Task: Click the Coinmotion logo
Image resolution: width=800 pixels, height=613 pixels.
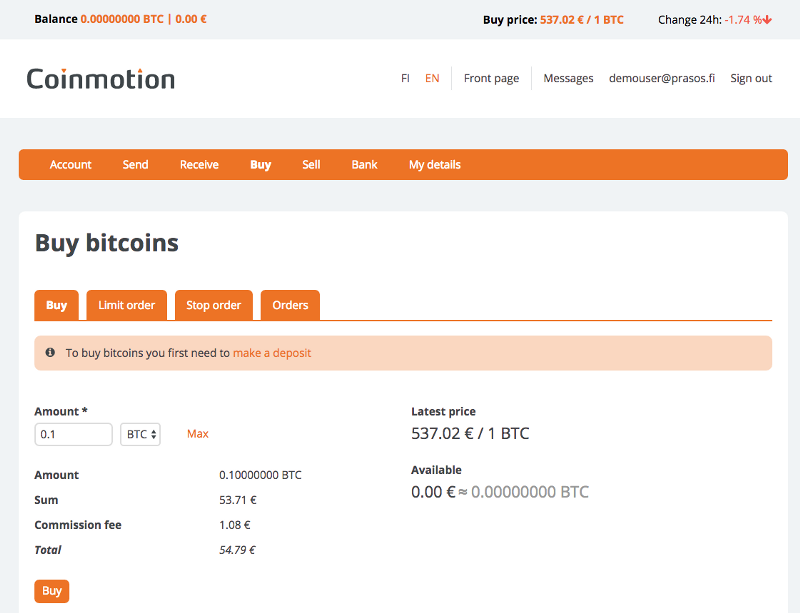Action: pyautogui.click(x=101, y=79)
